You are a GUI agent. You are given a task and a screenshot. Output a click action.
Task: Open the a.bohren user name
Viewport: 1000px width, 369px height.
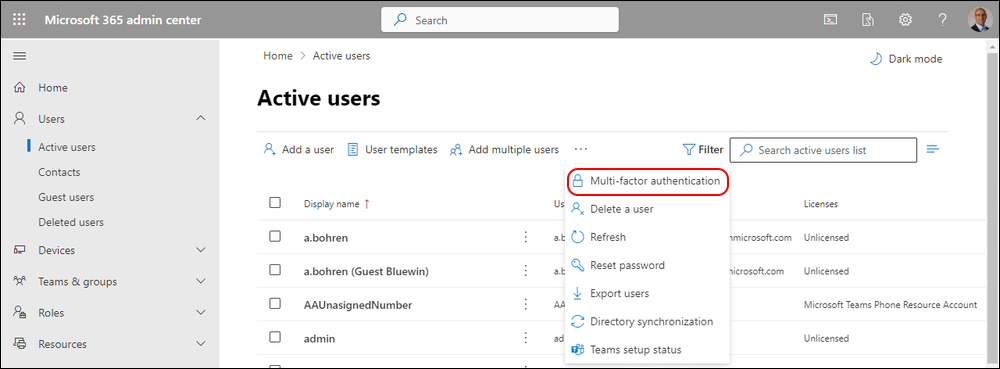tap(326, 237)
